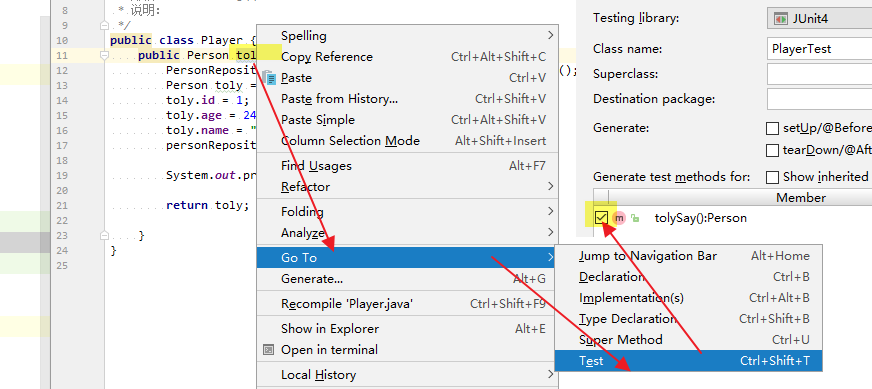
Task: Click the green public visibility icon beside tolySay
Action: pos(635,219)
